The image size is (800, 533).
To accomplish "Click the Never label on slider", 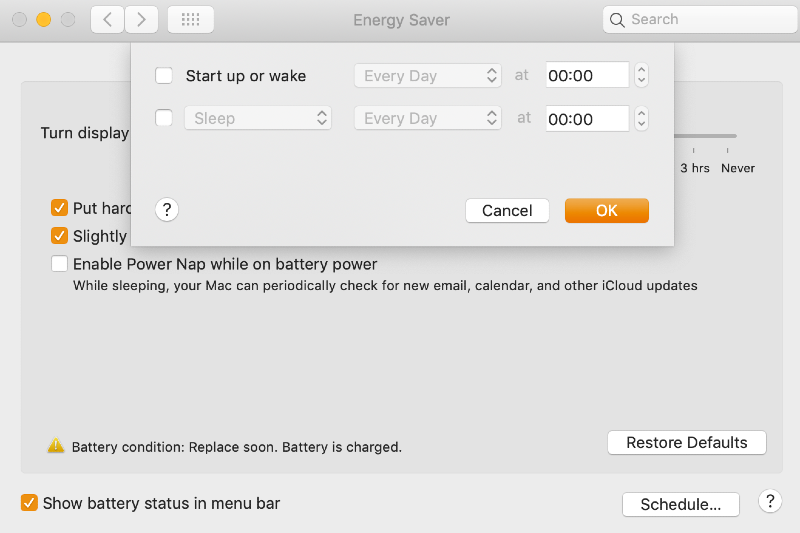I will coord(738,168).
